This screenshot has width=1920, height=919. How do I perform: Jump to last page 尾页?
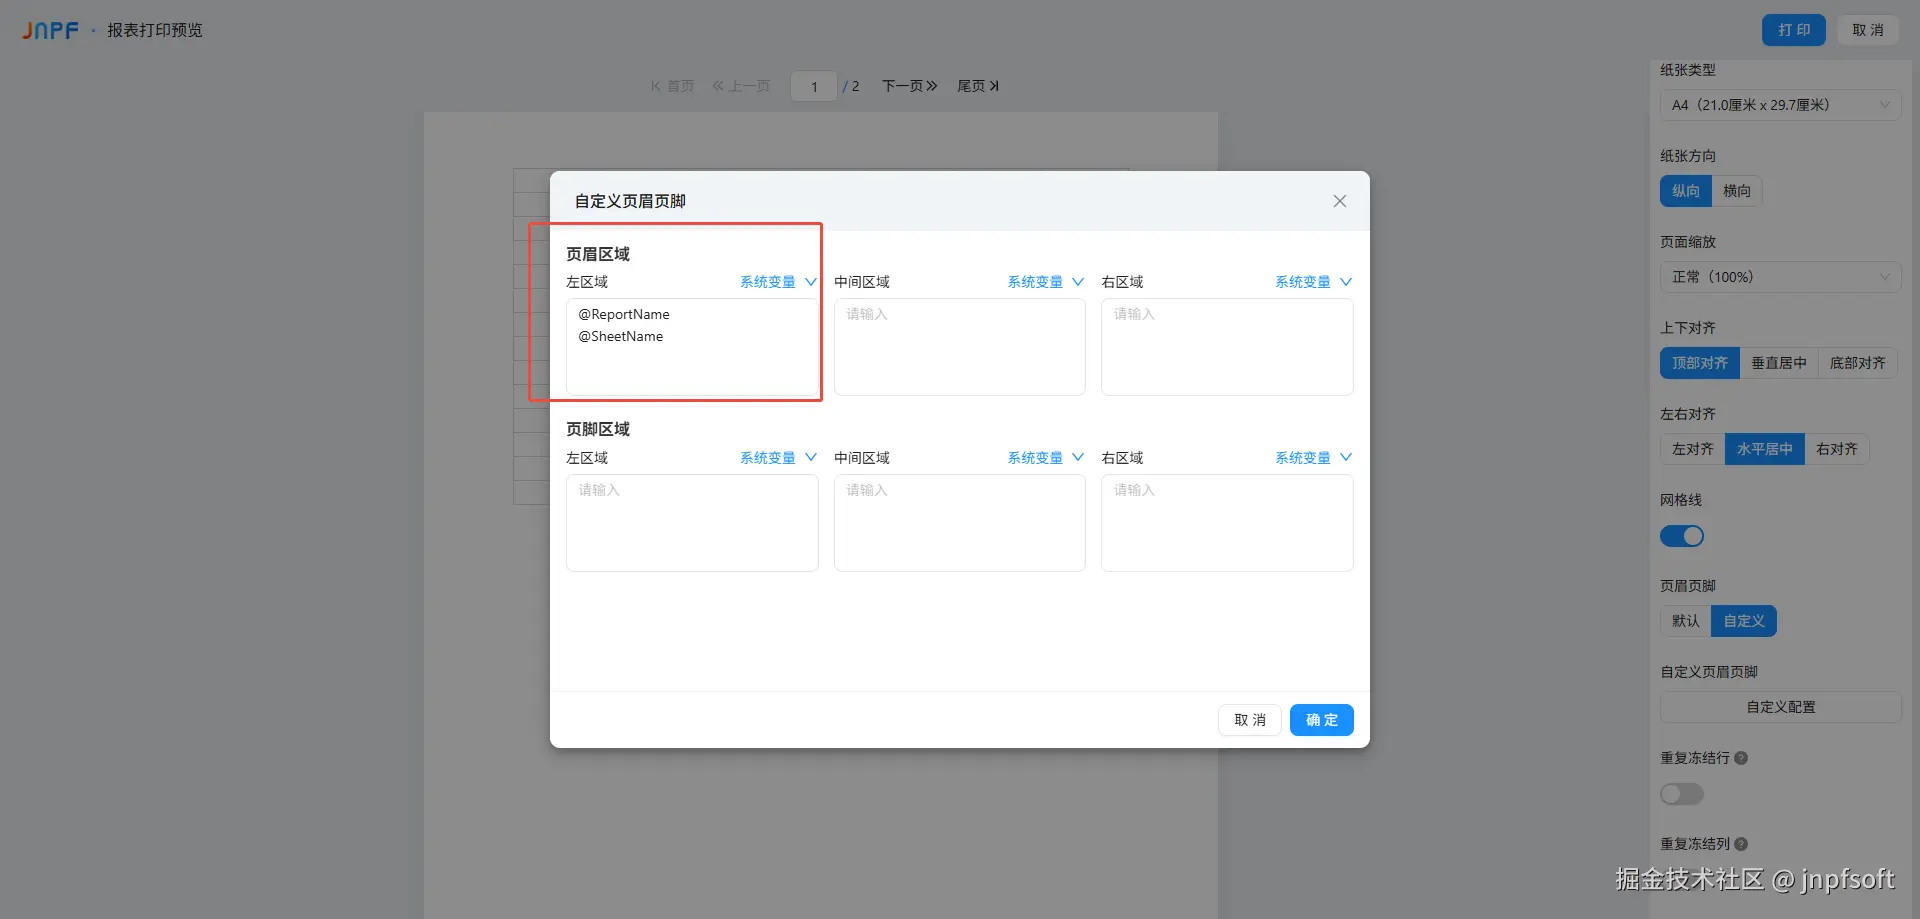[x=977, y=86]
